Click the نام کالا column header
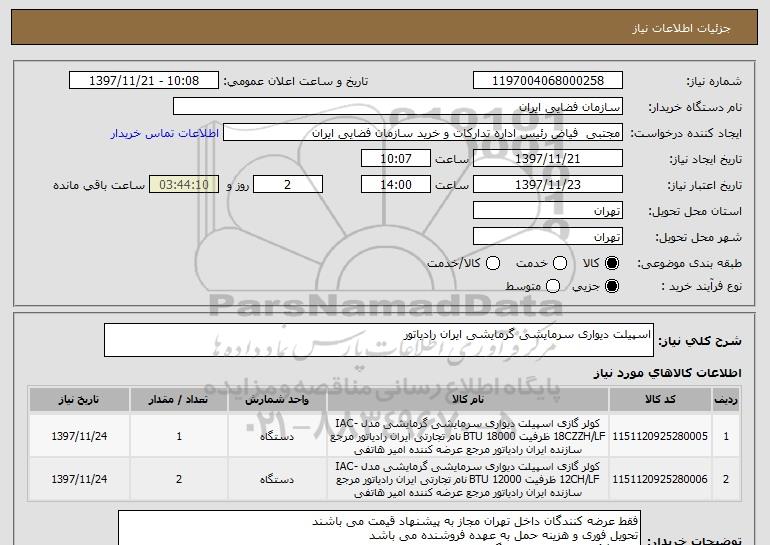 pos(468,400)
